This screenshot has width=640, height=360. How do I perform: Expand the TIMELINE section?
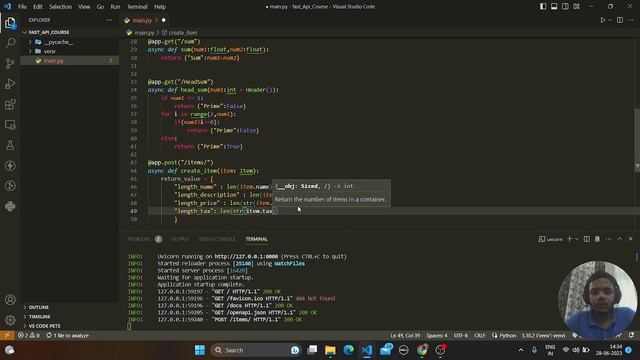coord(69,317)
